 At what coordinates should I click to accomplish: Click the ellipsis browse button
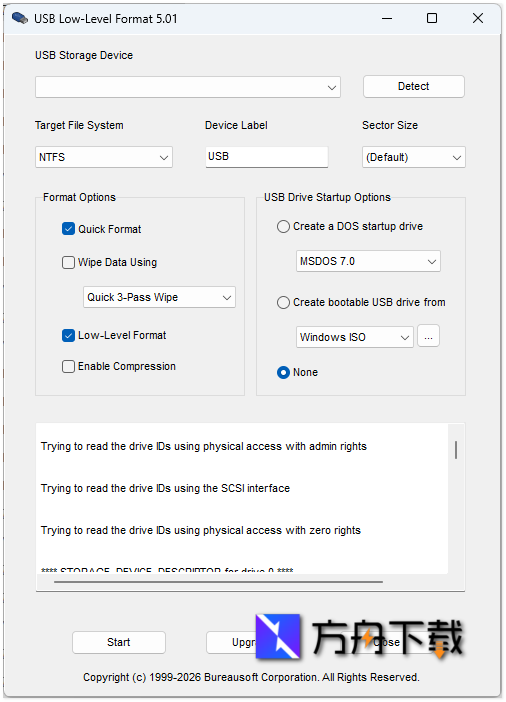point(428,336)
